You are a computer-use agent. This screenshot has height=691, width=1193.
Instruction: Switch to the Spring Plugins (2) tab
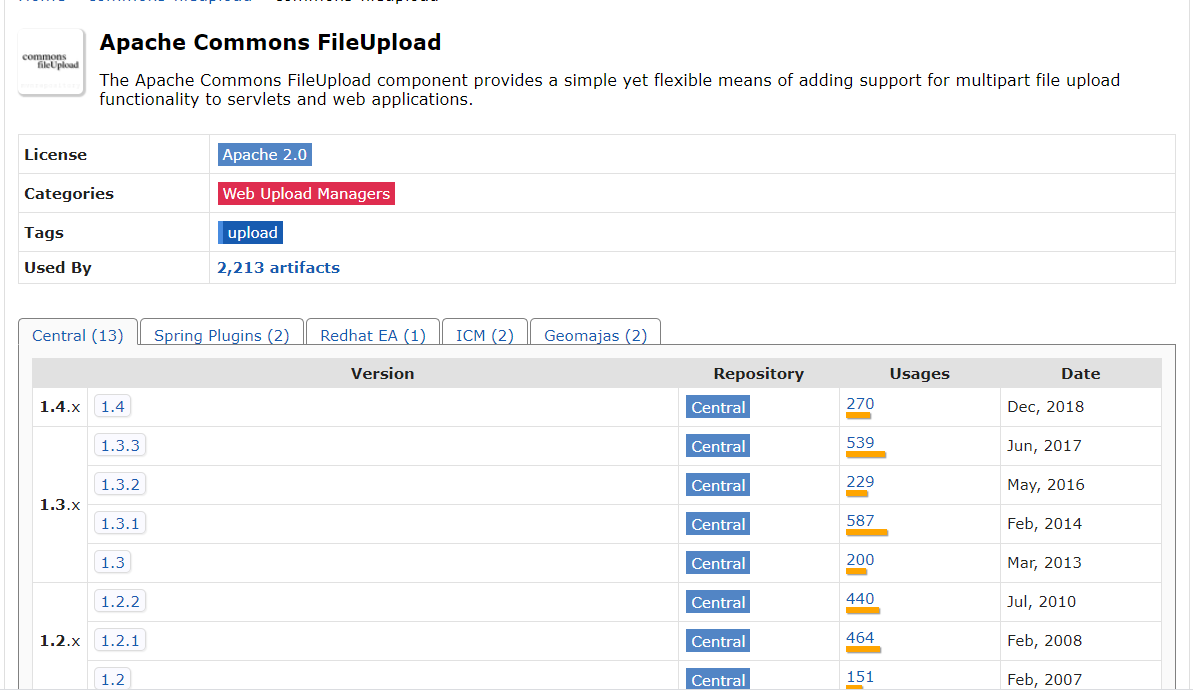coord(221,335)
